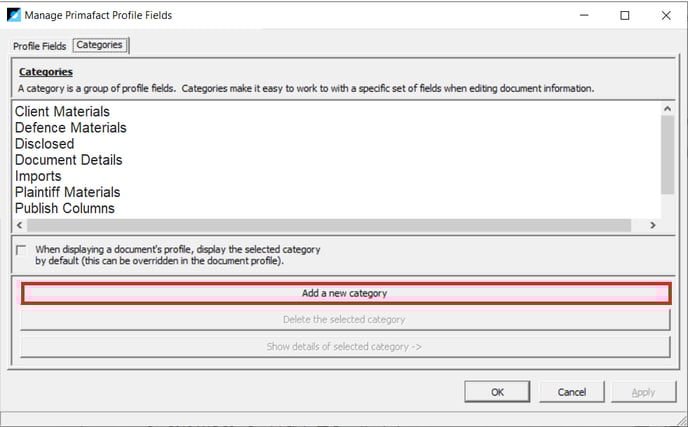Enable display selected category by default checkbox
Viewport: 688px width, 427px height.
coord(21,250)
